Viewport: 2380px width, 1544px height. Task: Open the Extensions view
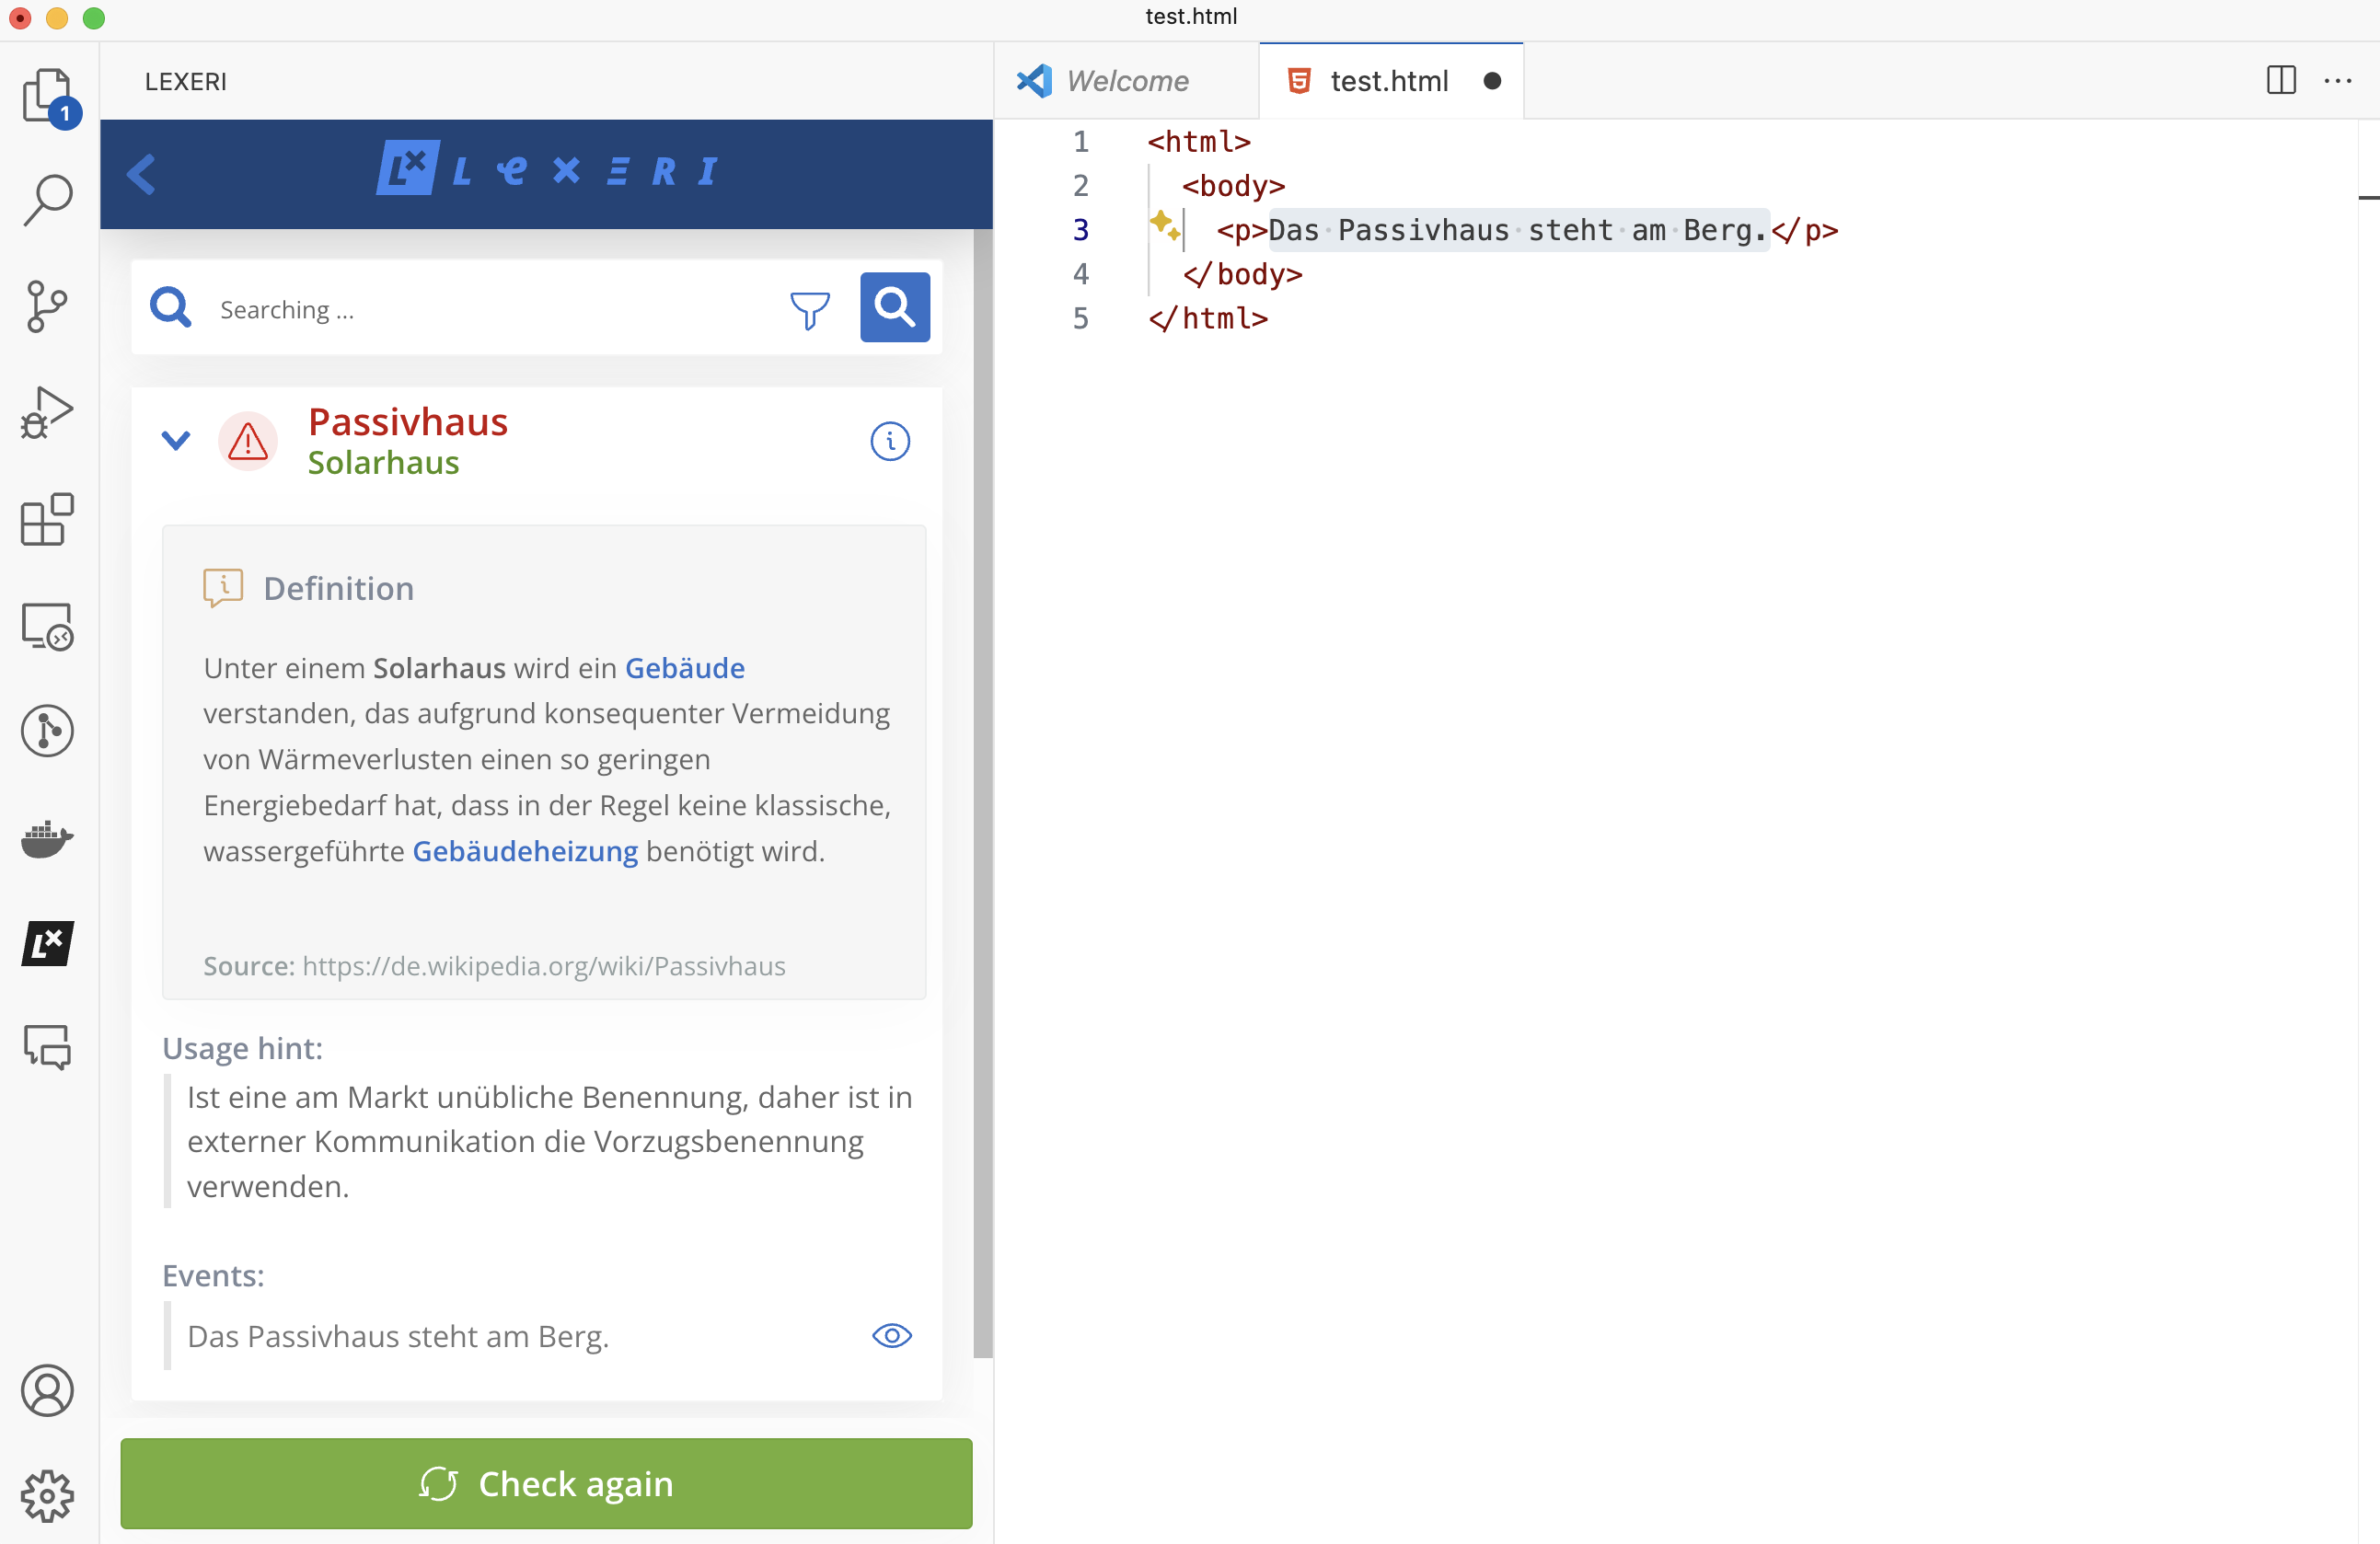pos(47,520)
